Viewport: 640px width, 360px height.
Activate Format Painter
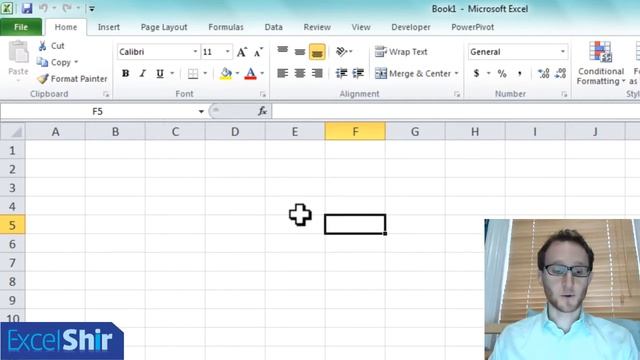point(72,78)
